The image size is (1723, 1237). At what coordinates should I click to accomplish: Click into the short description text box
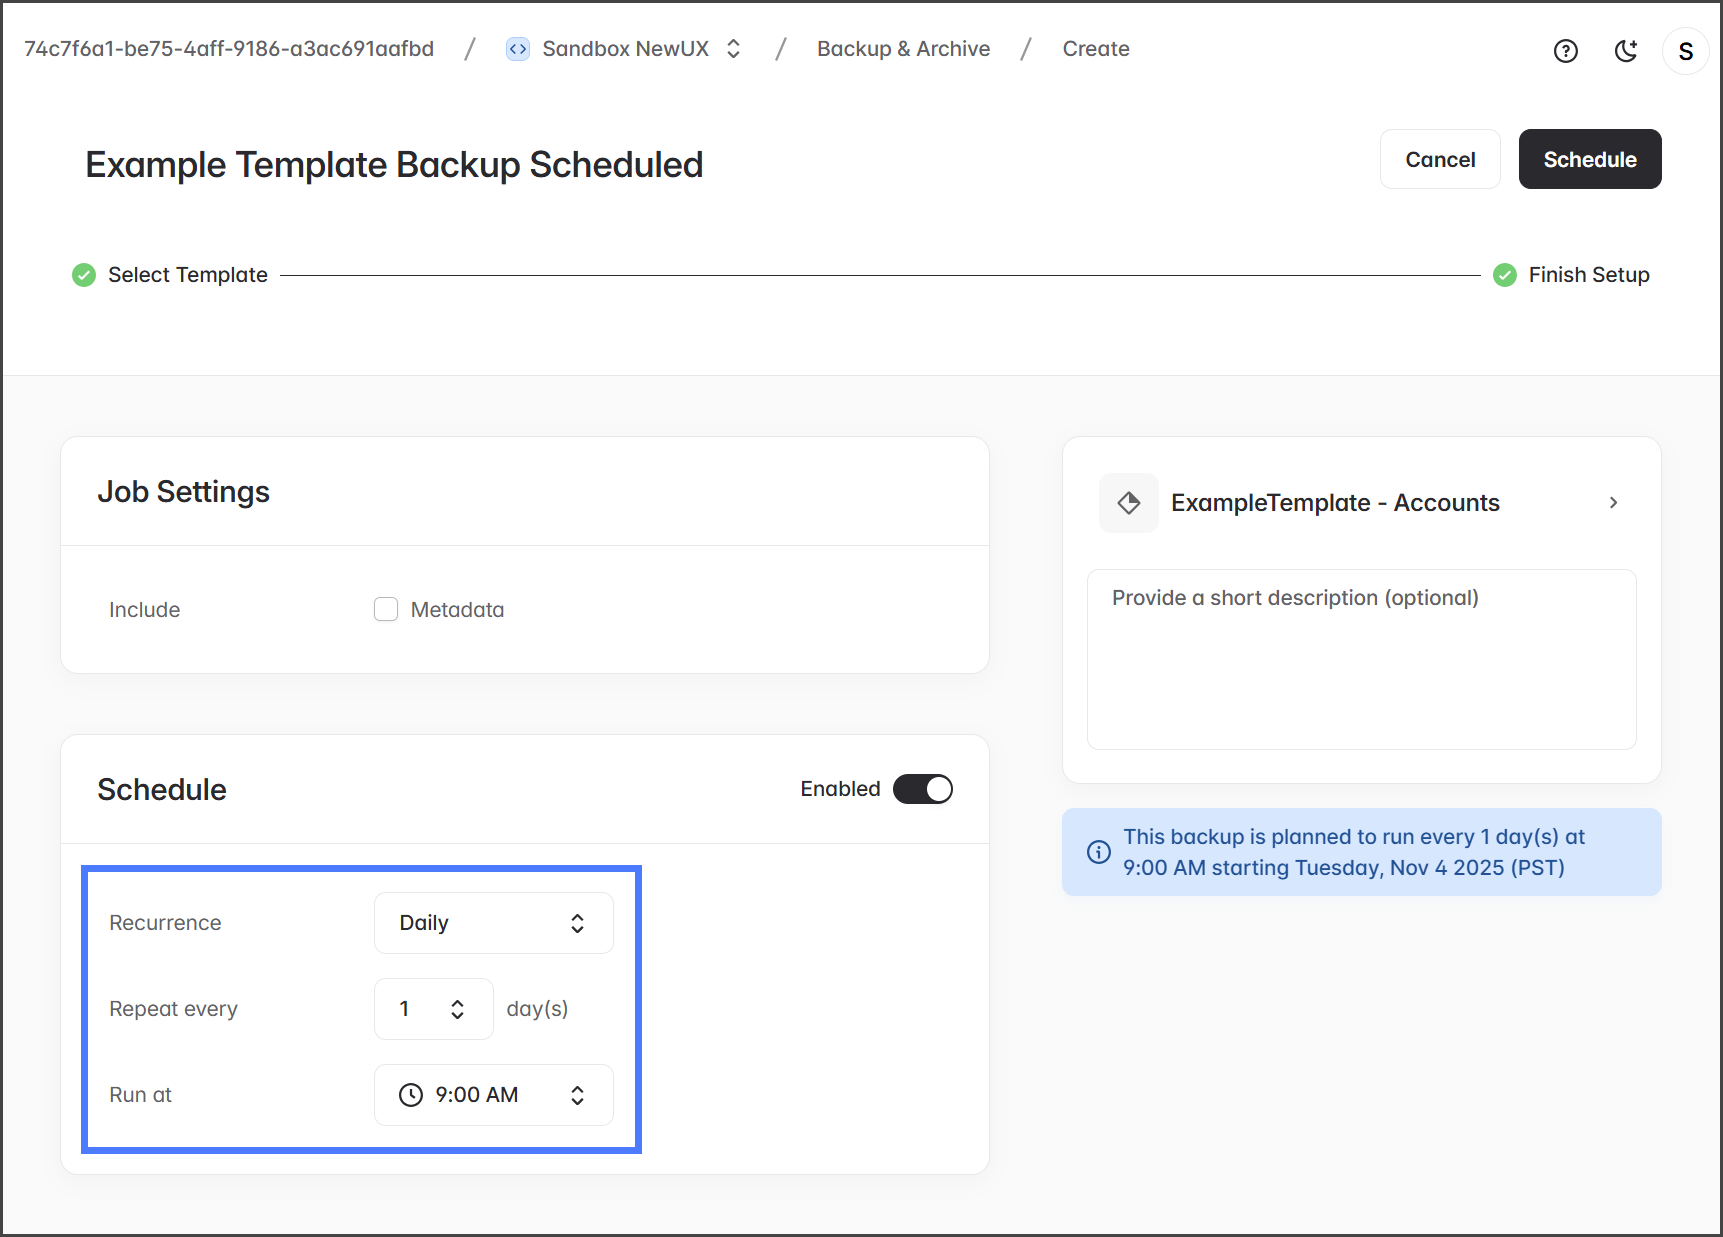pos(1361,659)
